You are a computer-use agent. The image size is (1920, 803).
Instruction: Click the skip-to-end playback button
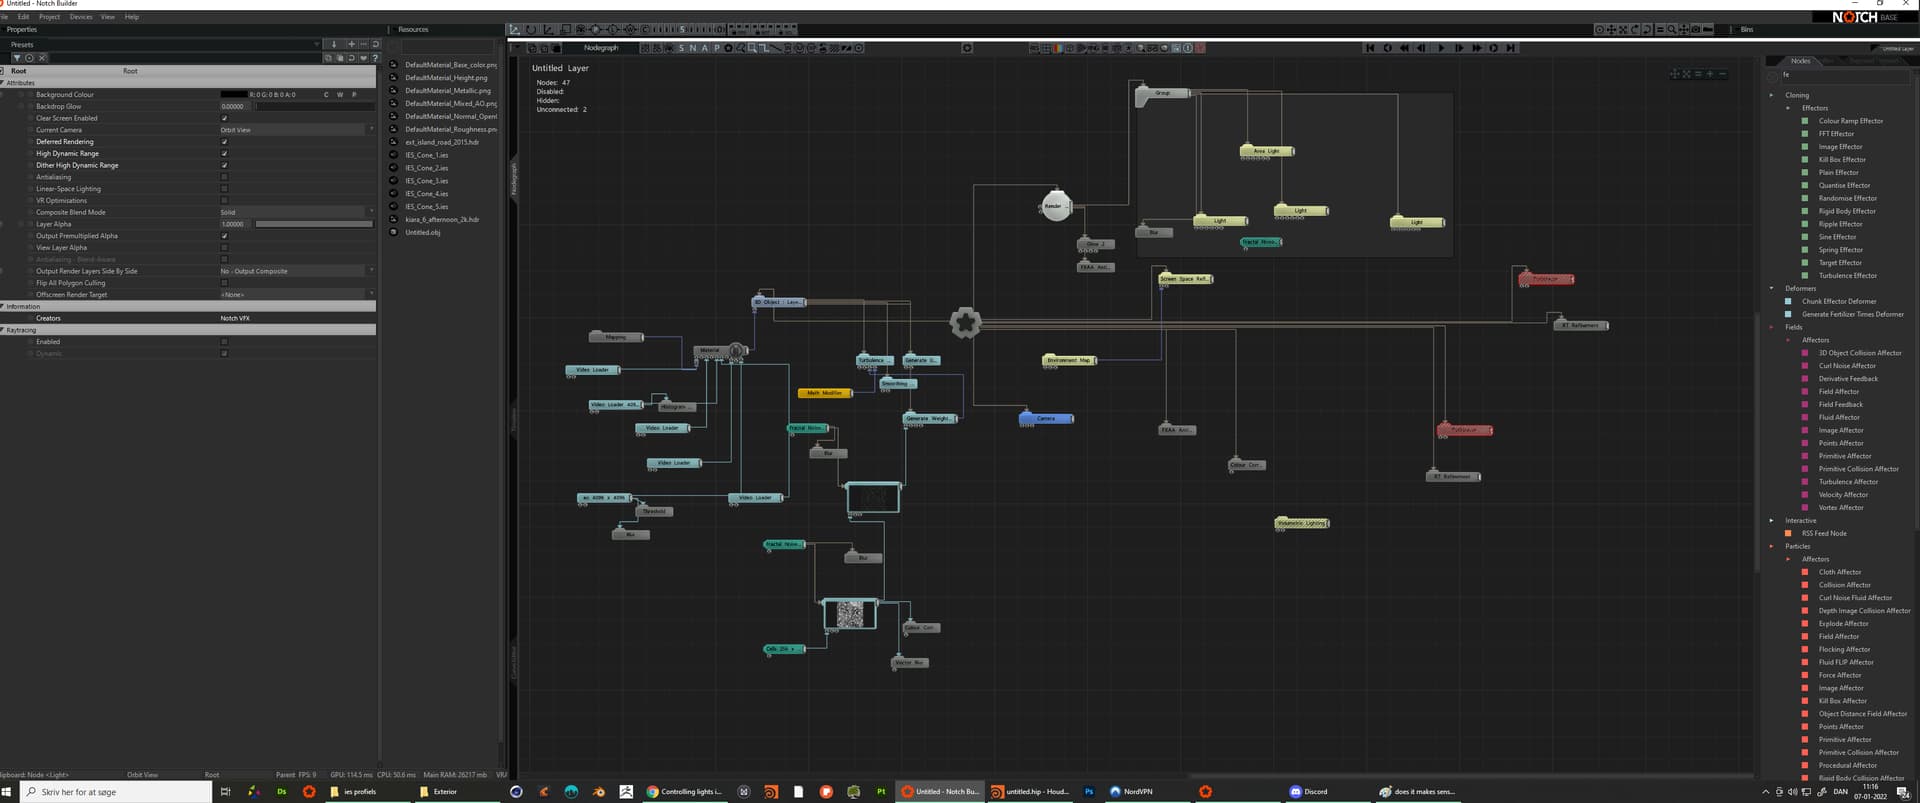(1511, 48)
